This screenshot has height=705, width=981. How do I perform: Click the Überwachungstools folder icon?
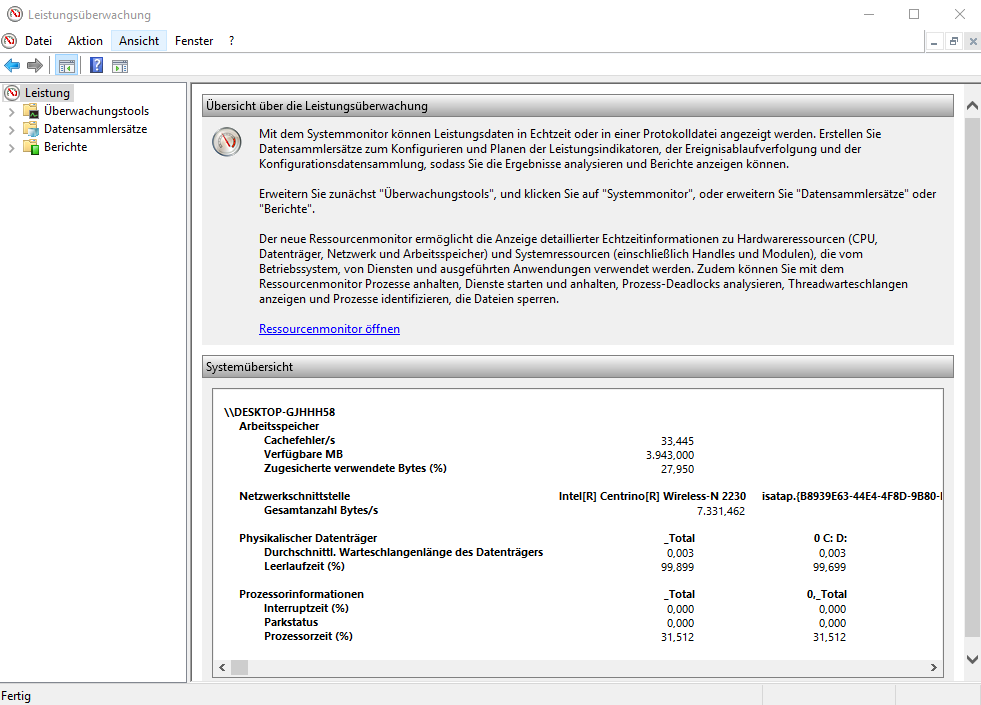[x=31, y=111]
